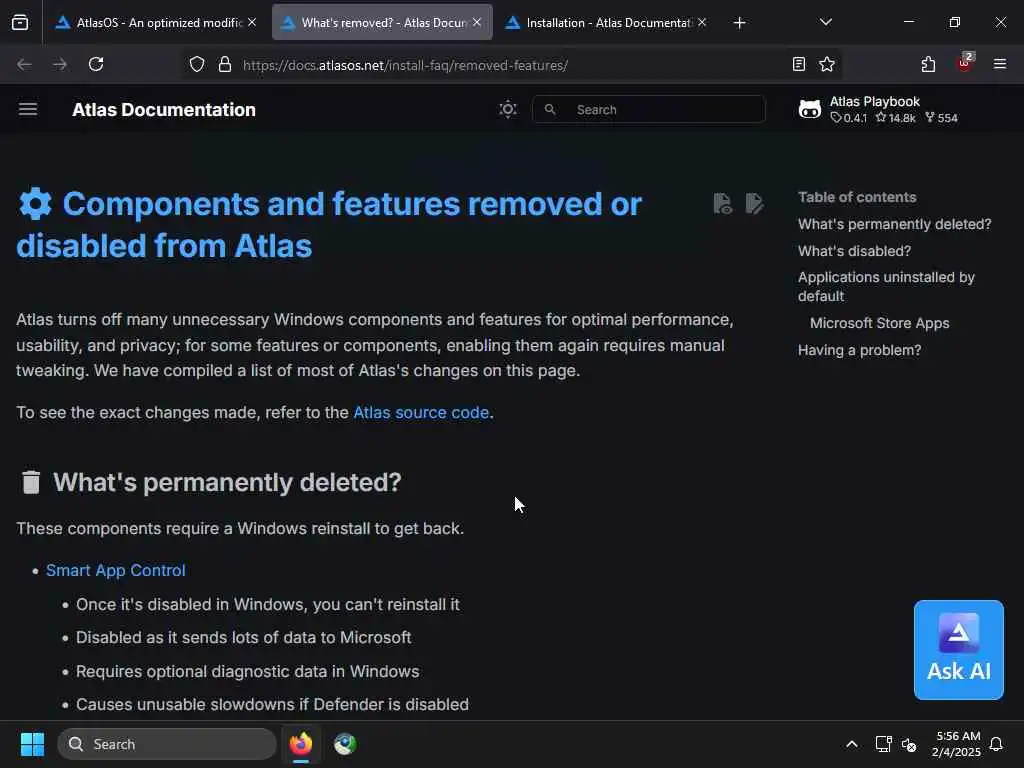View site security lock information
Image resolution: width=1024 pixels, height=768 pixels.
(x=225, y=64)
